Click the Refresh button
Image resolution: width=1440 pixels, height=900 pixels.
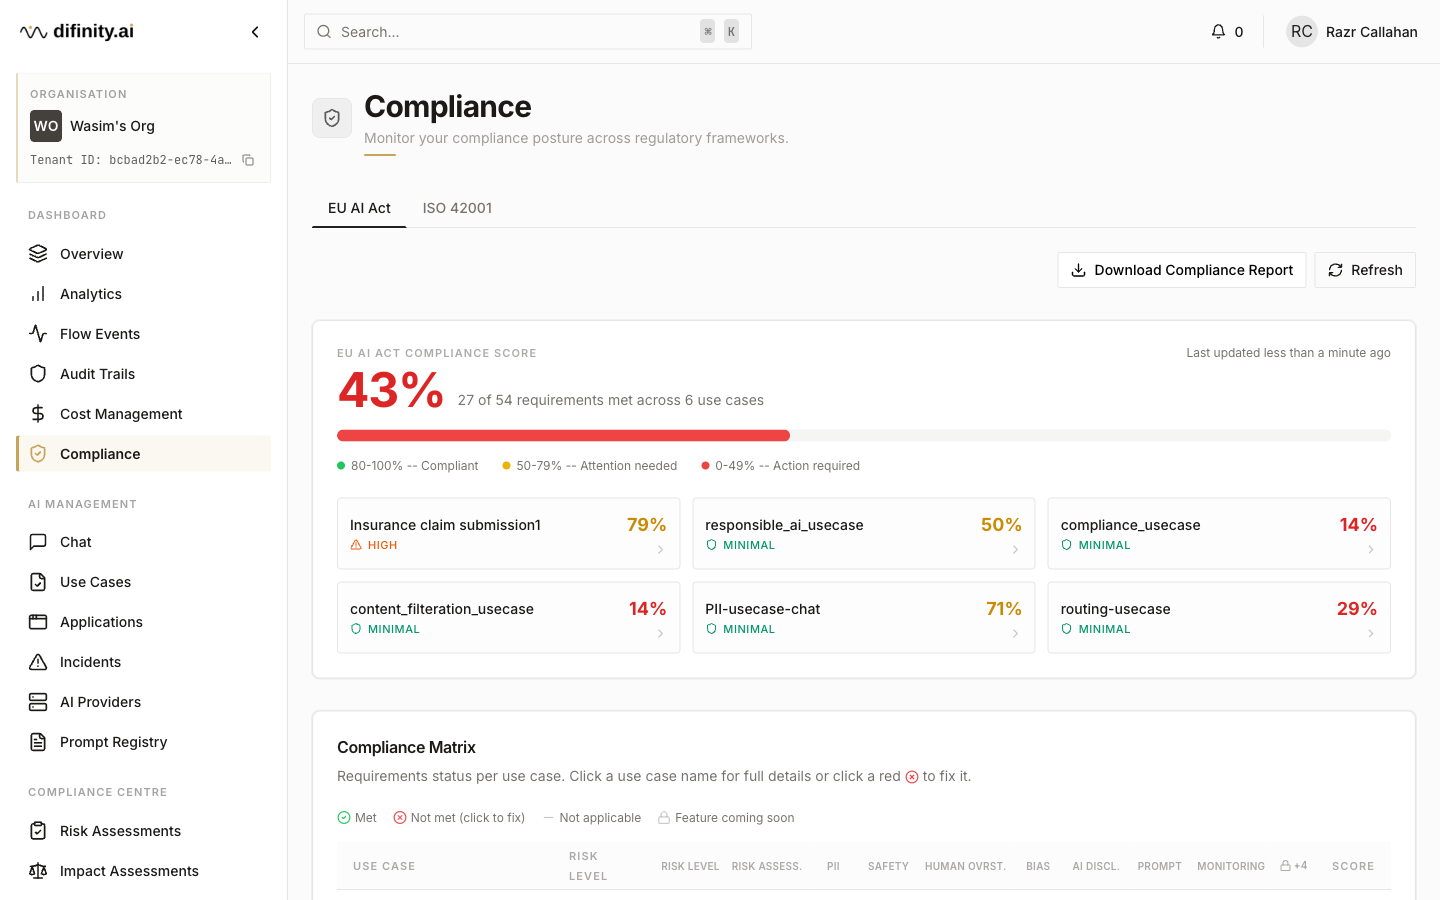point(1365,270)
